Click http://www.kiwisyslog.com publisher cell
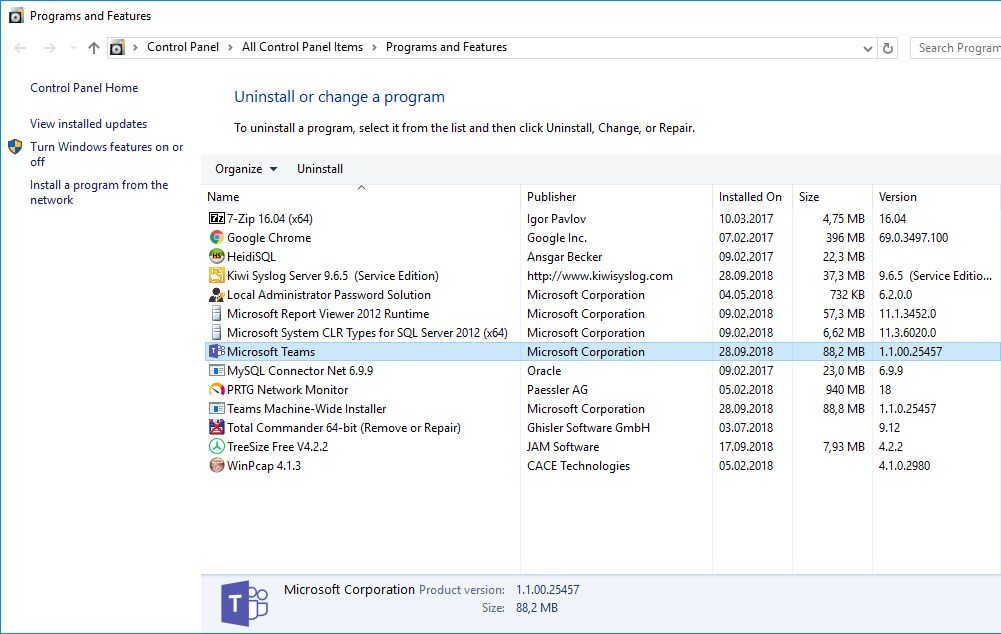The image size is (1001, 634). (x=599, y=276)
